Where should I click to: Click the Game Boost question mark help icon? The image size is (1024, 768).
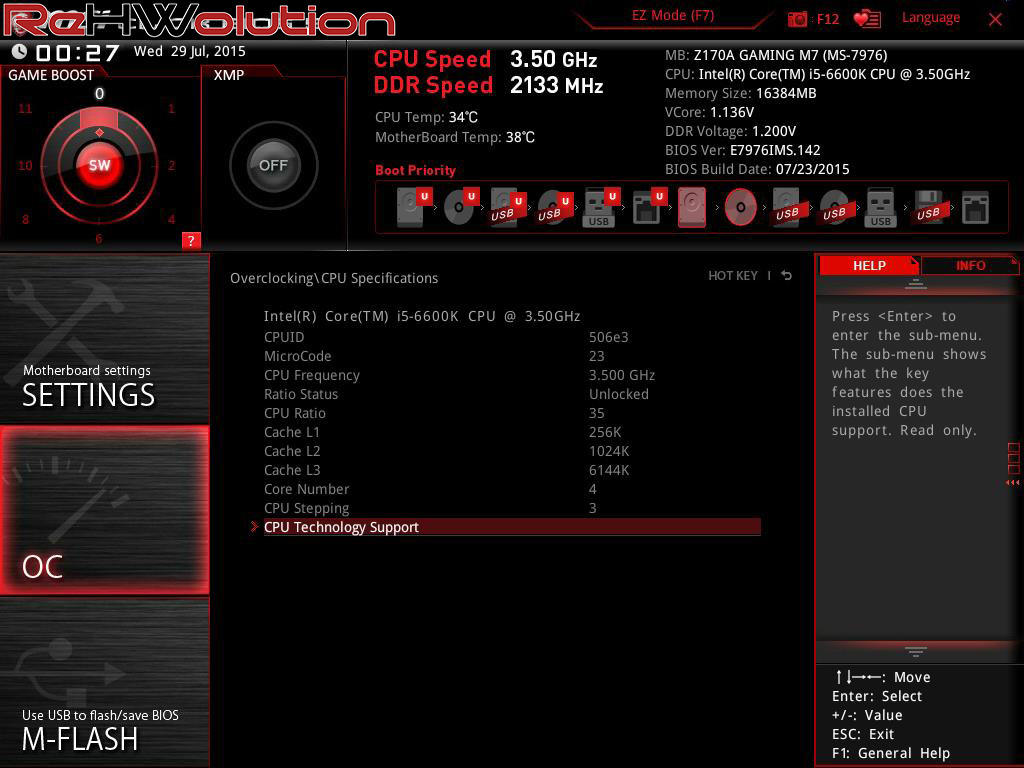(x=191, y=240)
